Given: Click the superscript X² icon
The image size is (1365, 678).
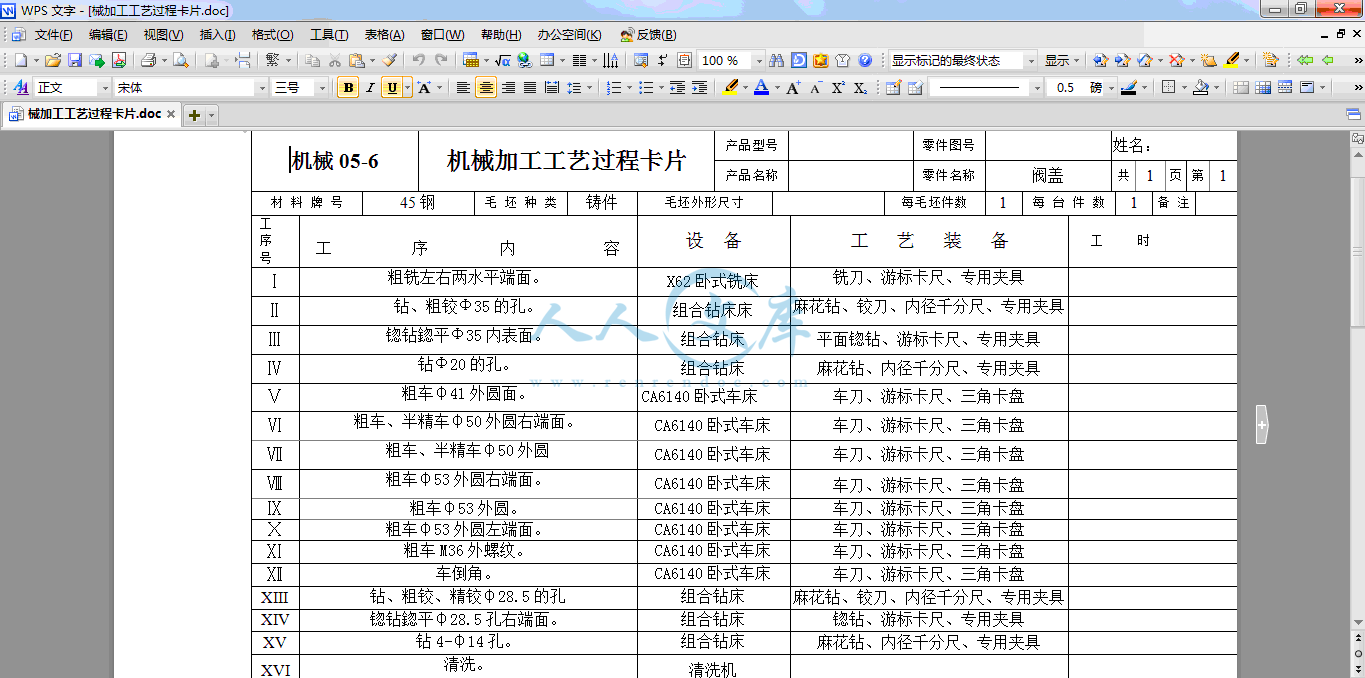Looking at the screenshot, I should pos(838,88).
